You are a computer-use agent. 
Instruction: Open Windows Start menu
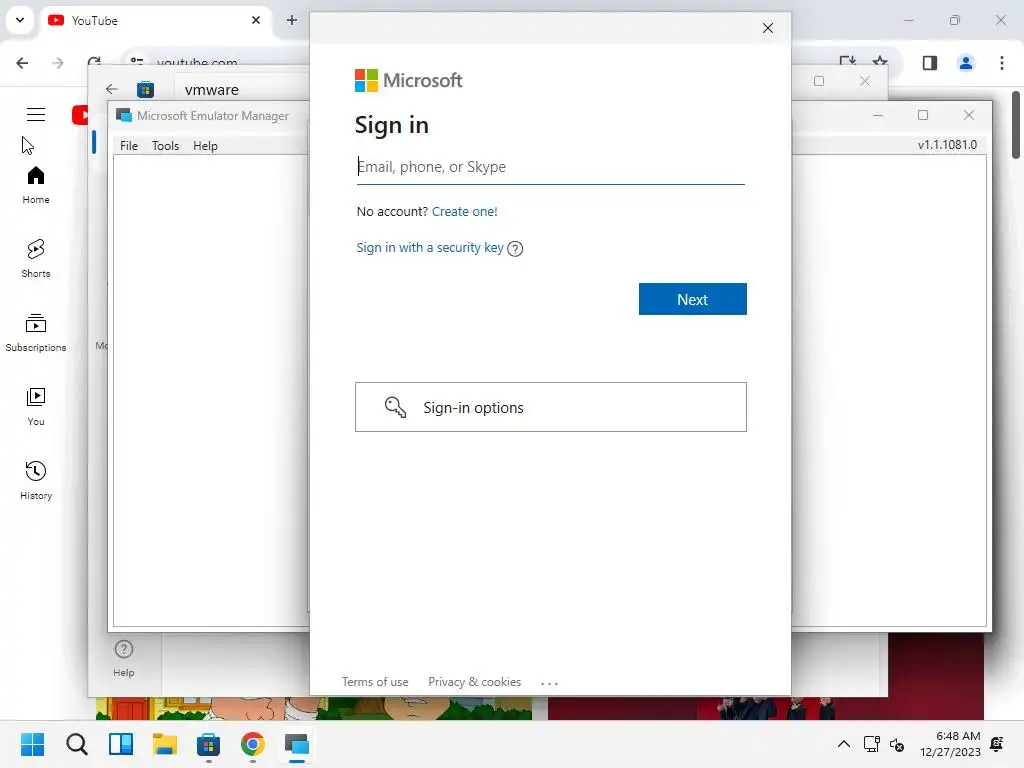click(x=33, y=744)
